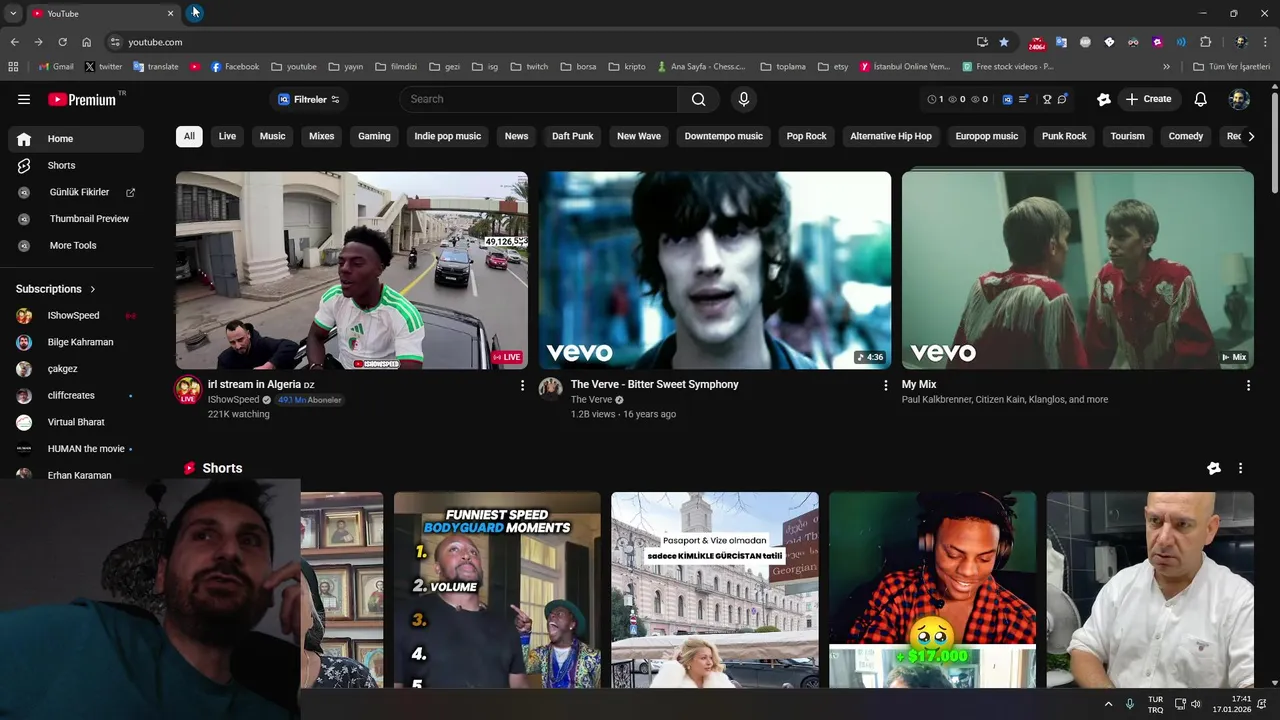Click the star icon left of Create

point(1104,99)
